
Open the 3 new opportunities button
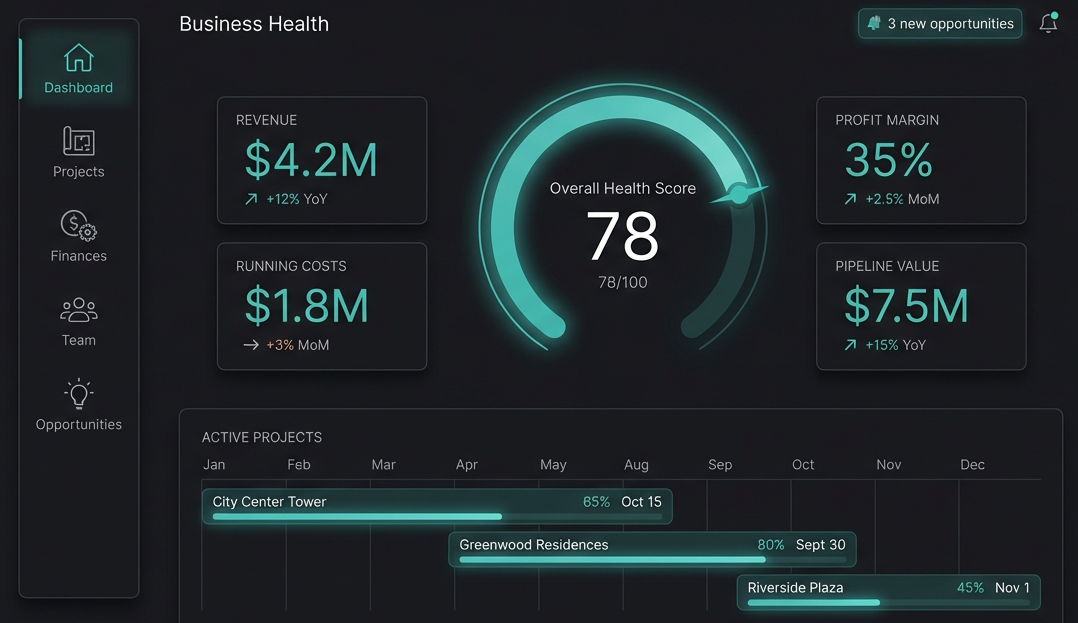click(940, 24)
